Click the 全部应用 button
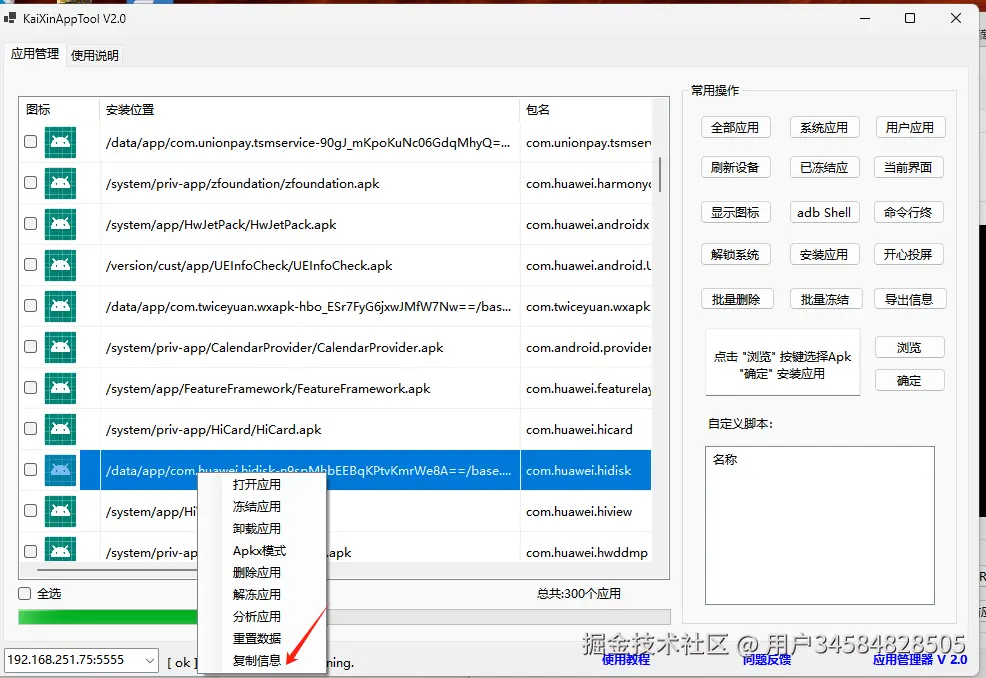Image resolution: width=986 pixels, height=678 pixels. point(735,128)
